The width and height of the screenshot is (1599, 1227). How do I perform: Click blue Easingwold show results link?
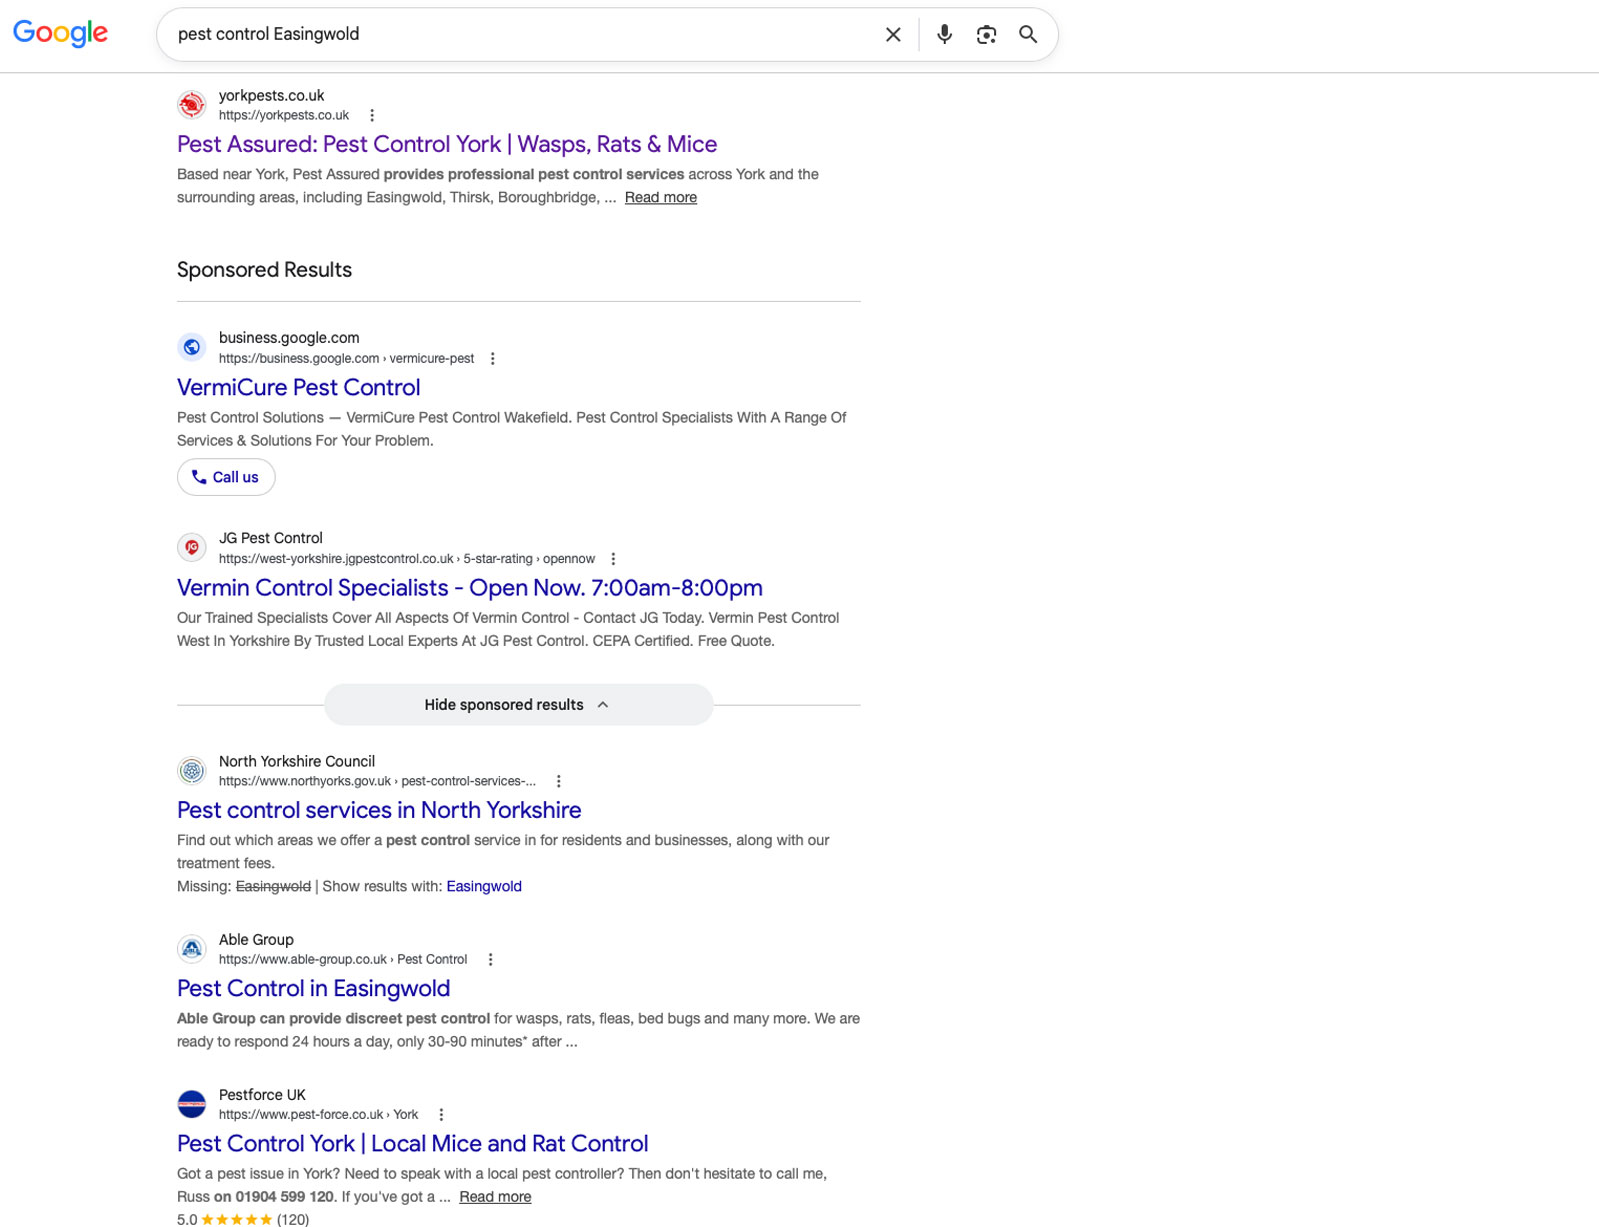pyautogui.click(x=484, y=886)
